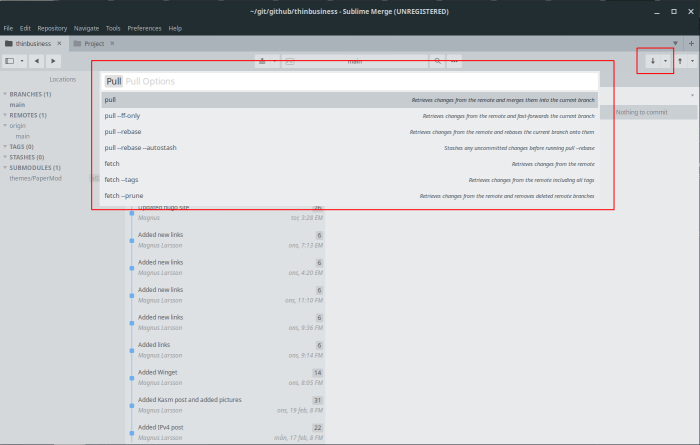
Task: Open the Edit menu
Action: pos(25,28)
